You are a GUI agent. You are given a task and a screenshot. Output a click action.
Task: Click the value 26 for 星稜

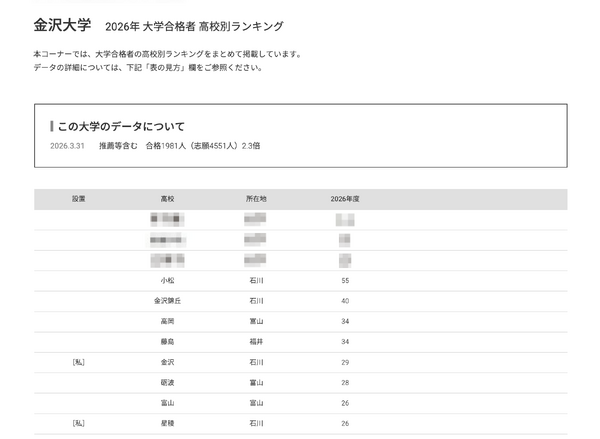click(345, 423)
